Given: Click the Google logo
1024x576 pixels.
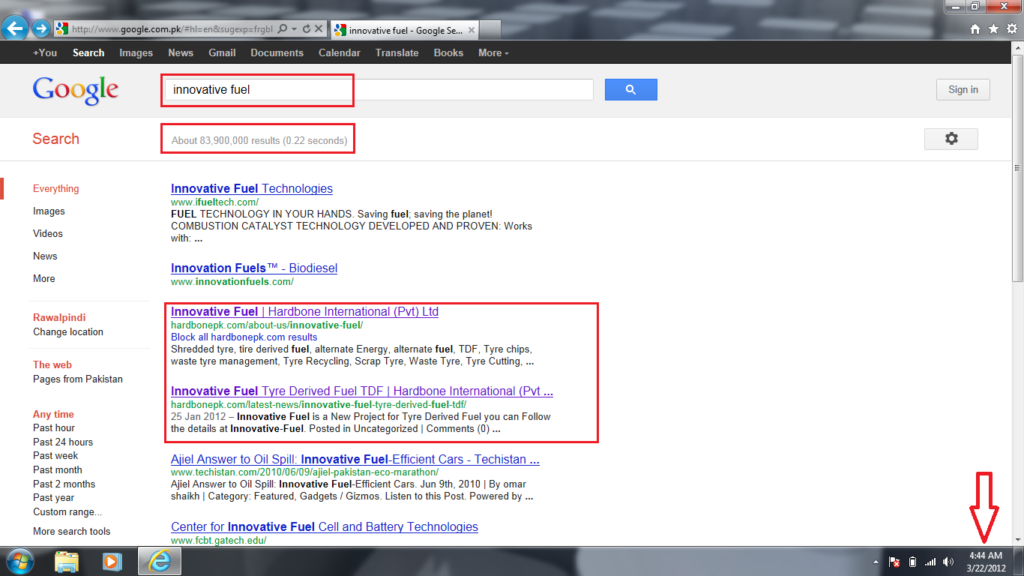Looking at the screenshot, I should click(76, 90).
